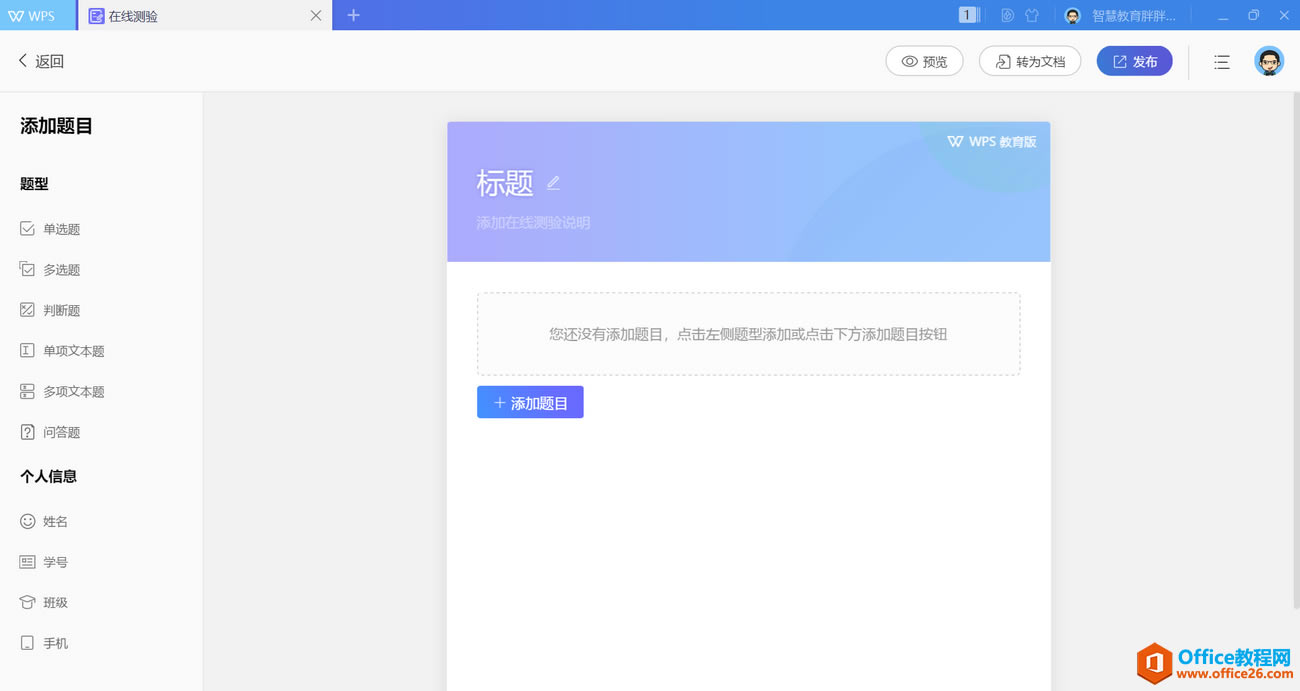Insert a 单项文本题 single text question
The image size is (1300, 691).
72,351
